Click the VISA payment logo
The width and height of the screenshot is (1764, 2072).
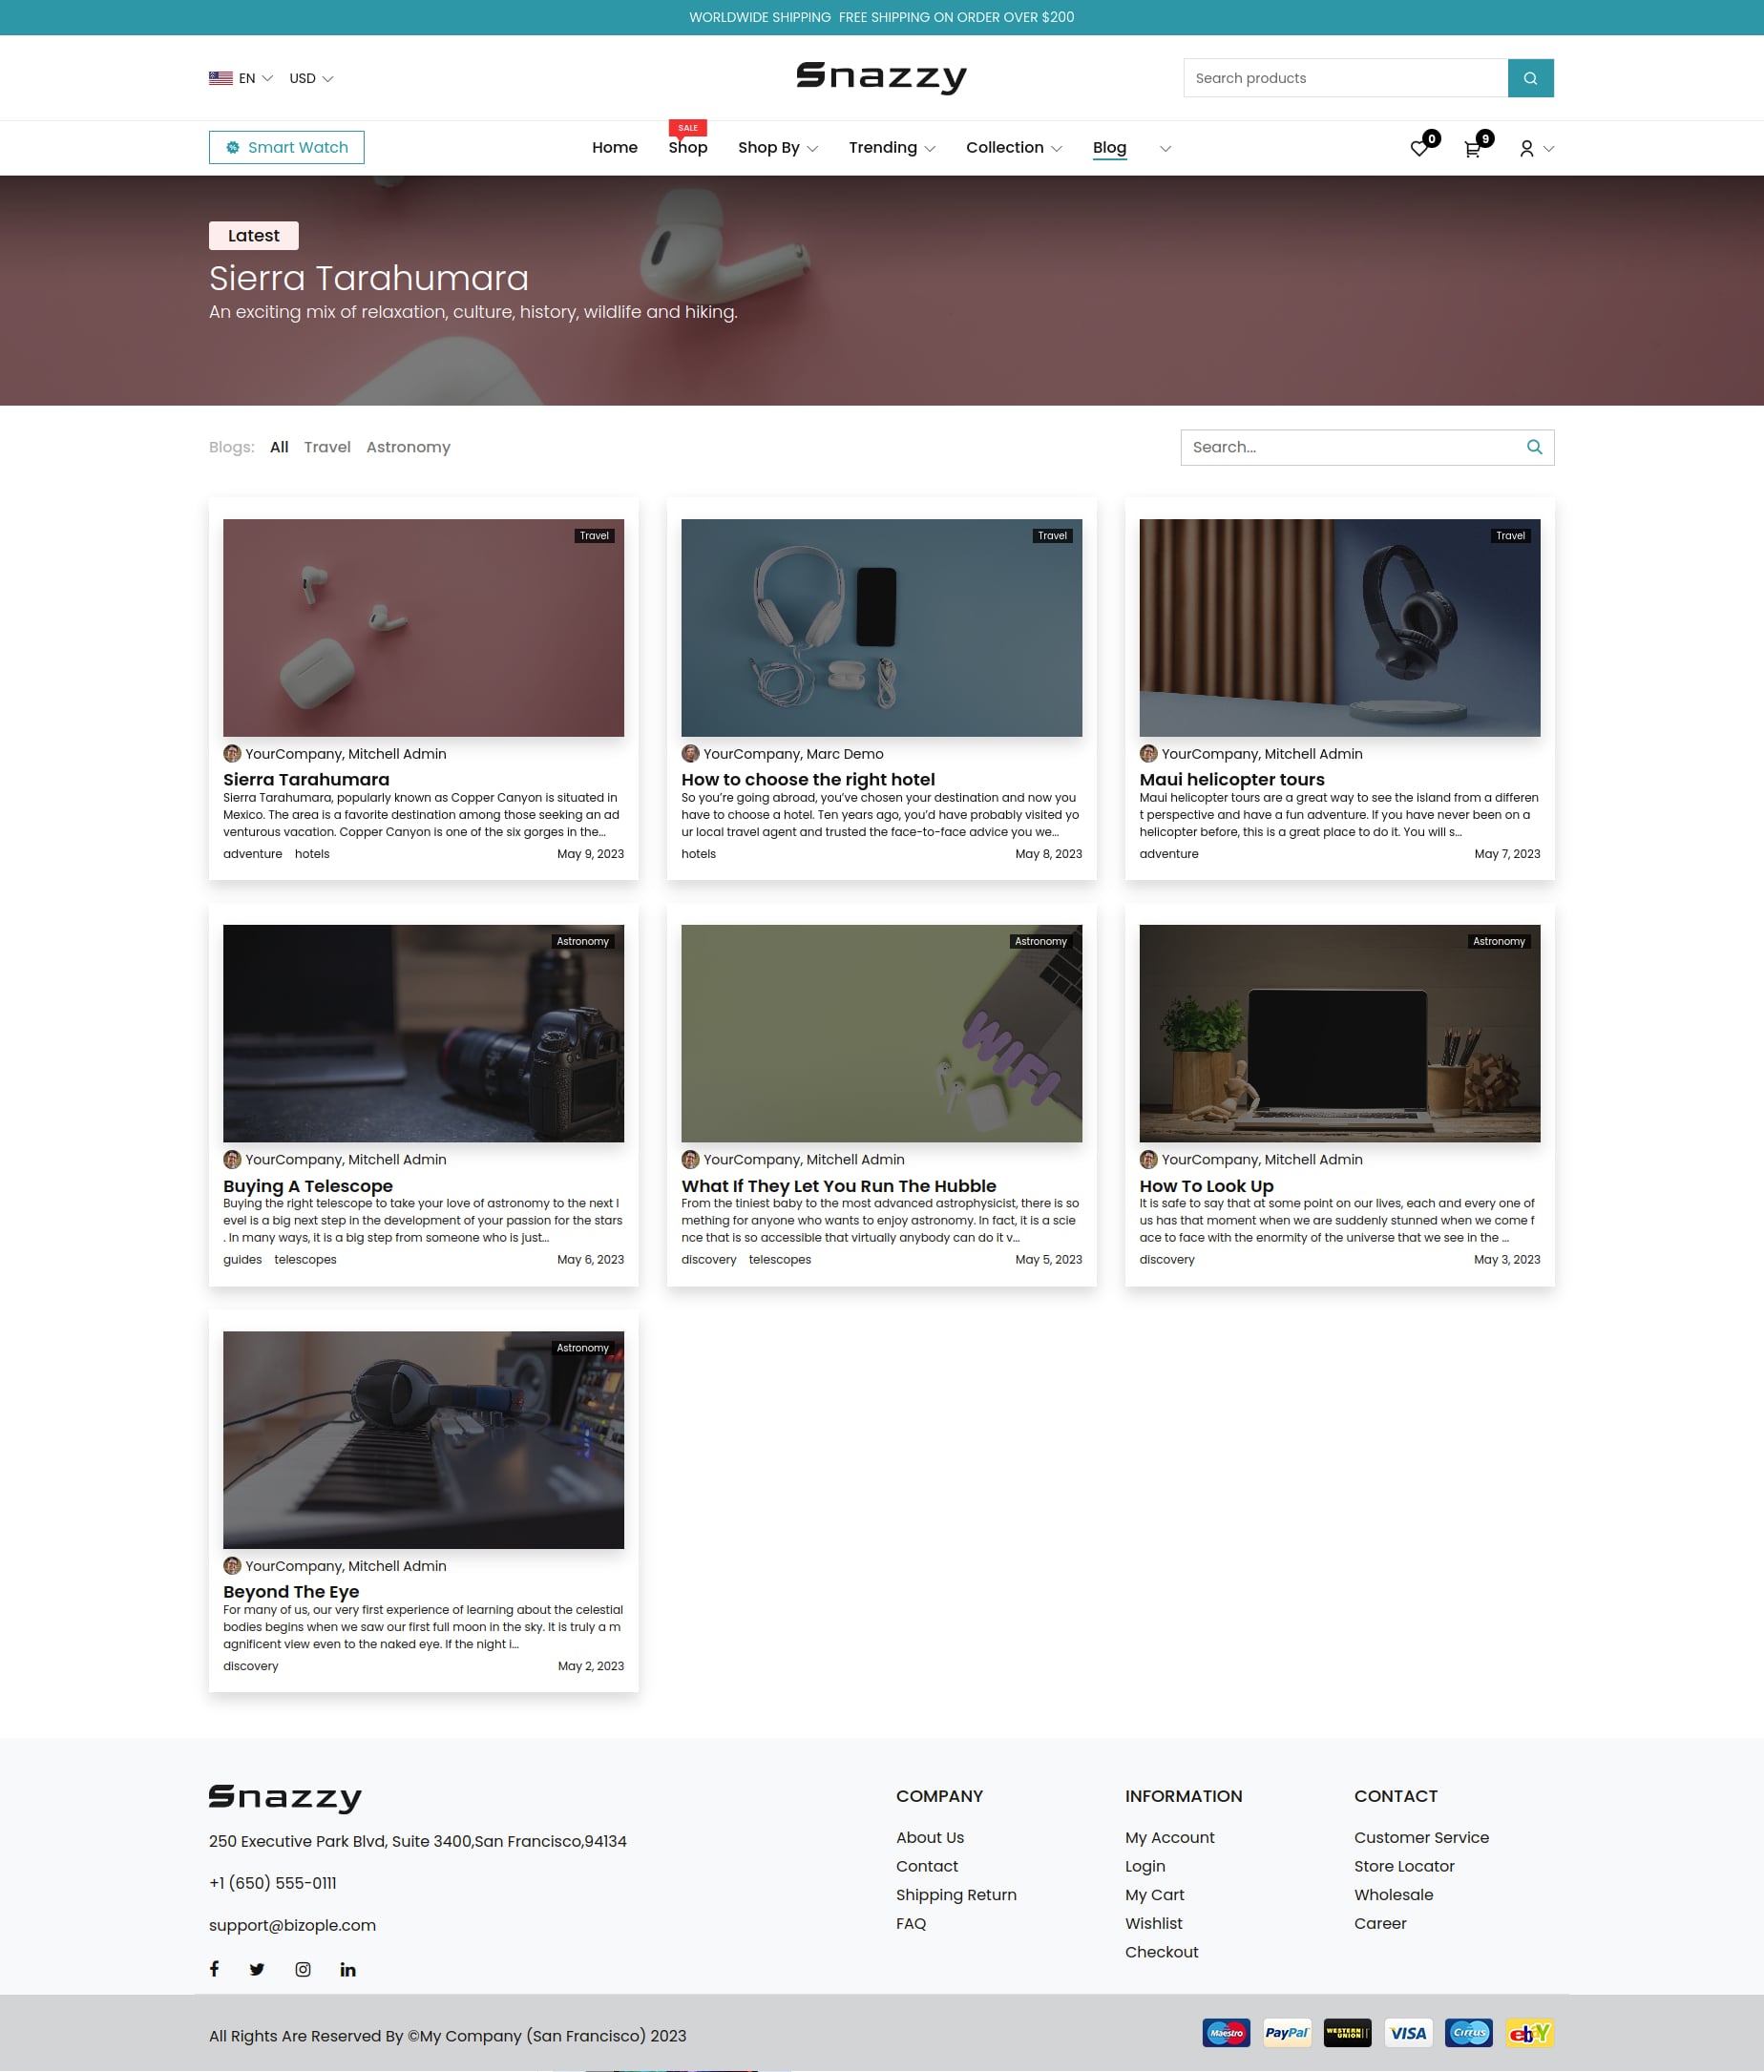[x=1408, y=2033]
